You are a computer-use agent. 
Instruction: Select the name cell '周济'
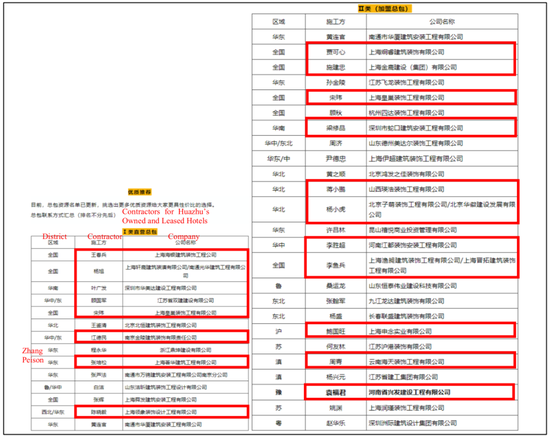point(336,143)
